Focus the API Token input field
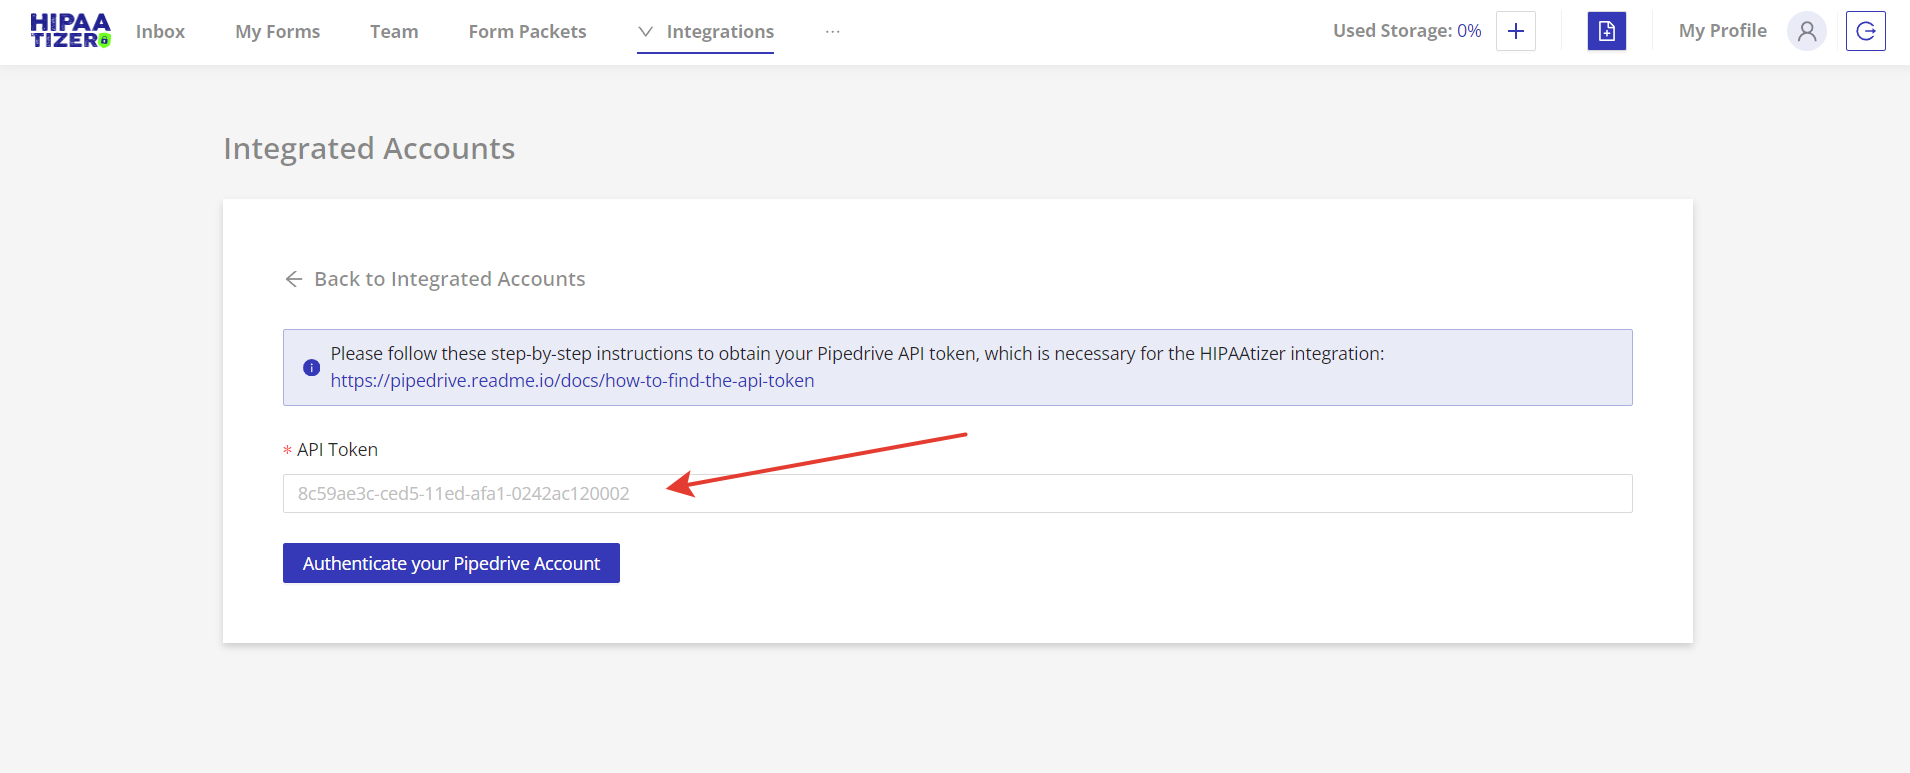Image resolution: width=1910 pixels, height=773 pixels. point(957,494)
